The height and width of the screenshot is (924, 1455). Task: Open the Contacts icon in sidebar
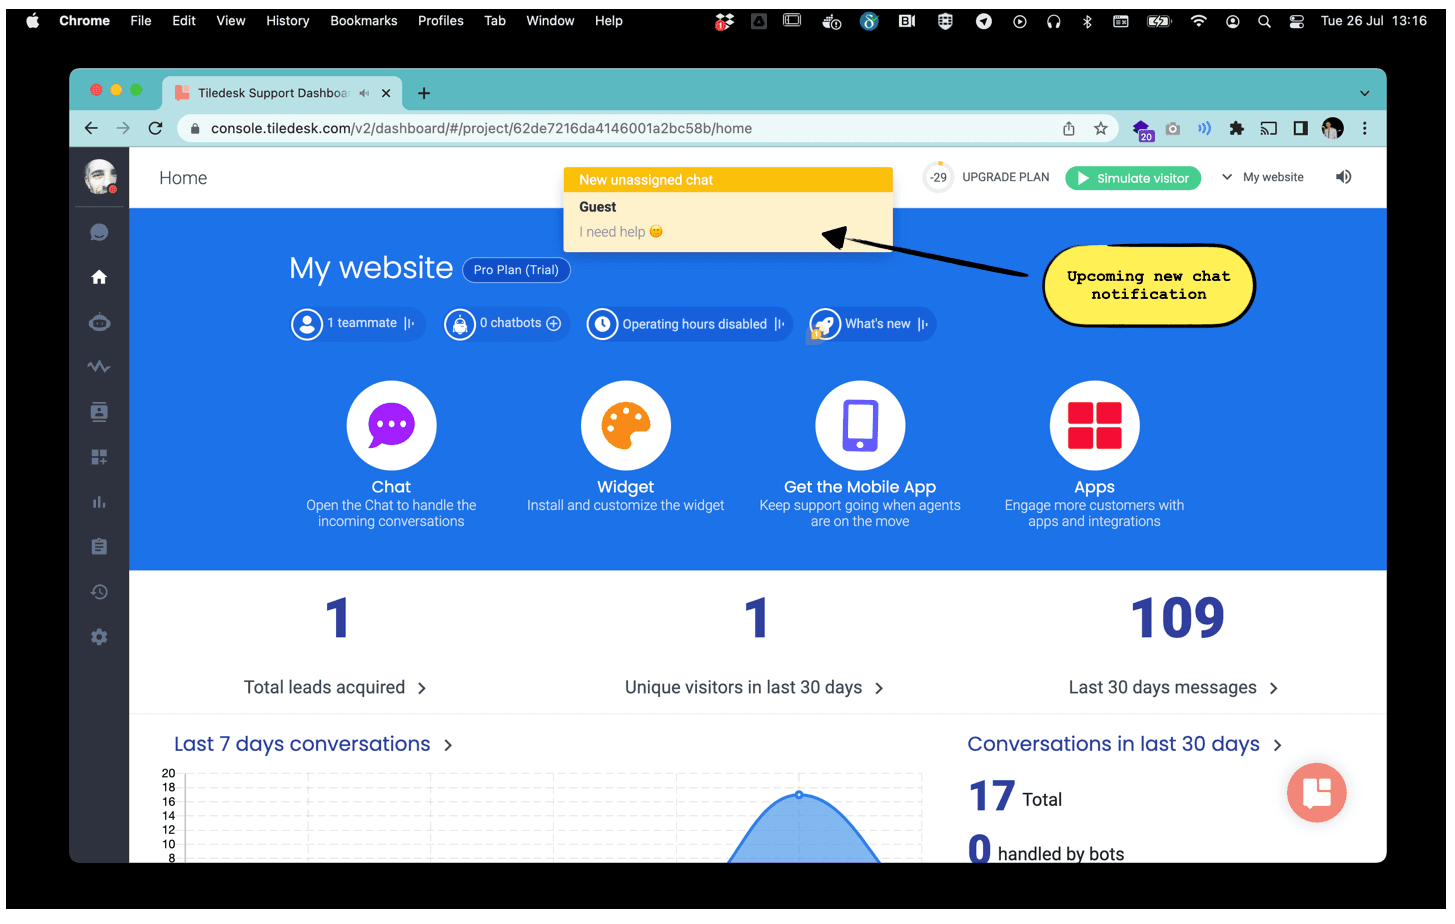[x=99, y=412]
